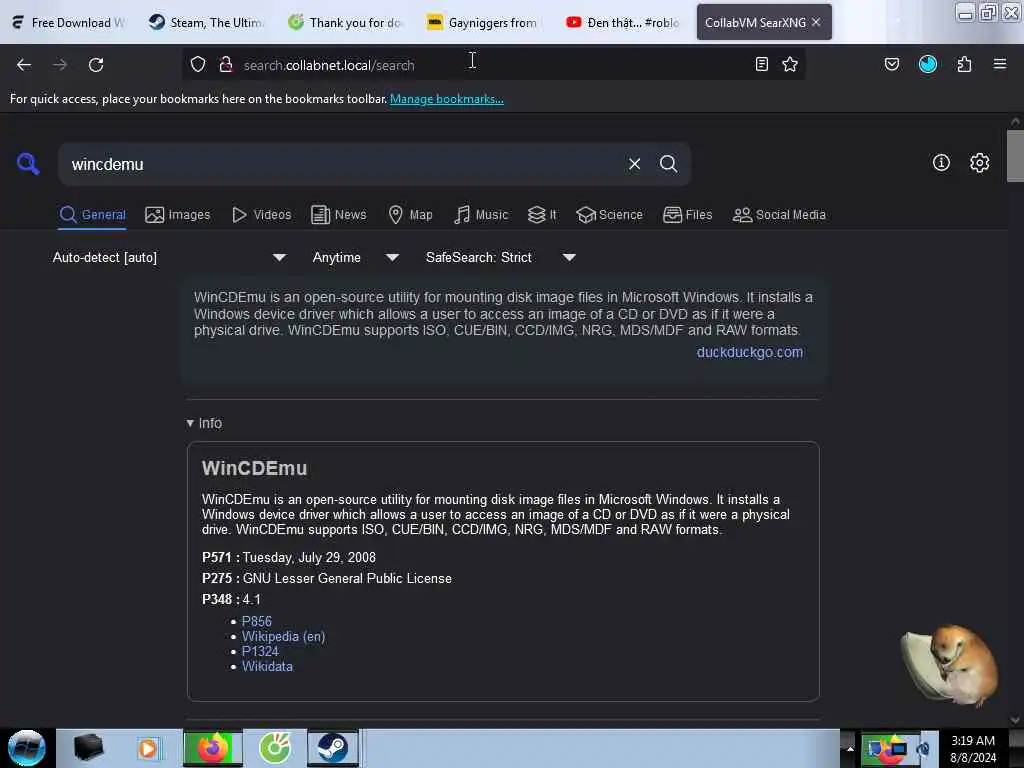Open the tracking protection shield icon
1024x768 pixels.
[198, 64]
